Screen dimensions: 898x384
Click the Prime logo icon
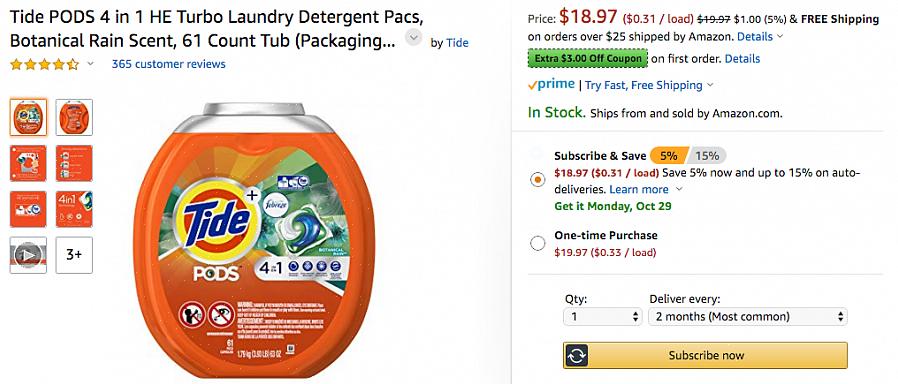(x=551, y=85)
